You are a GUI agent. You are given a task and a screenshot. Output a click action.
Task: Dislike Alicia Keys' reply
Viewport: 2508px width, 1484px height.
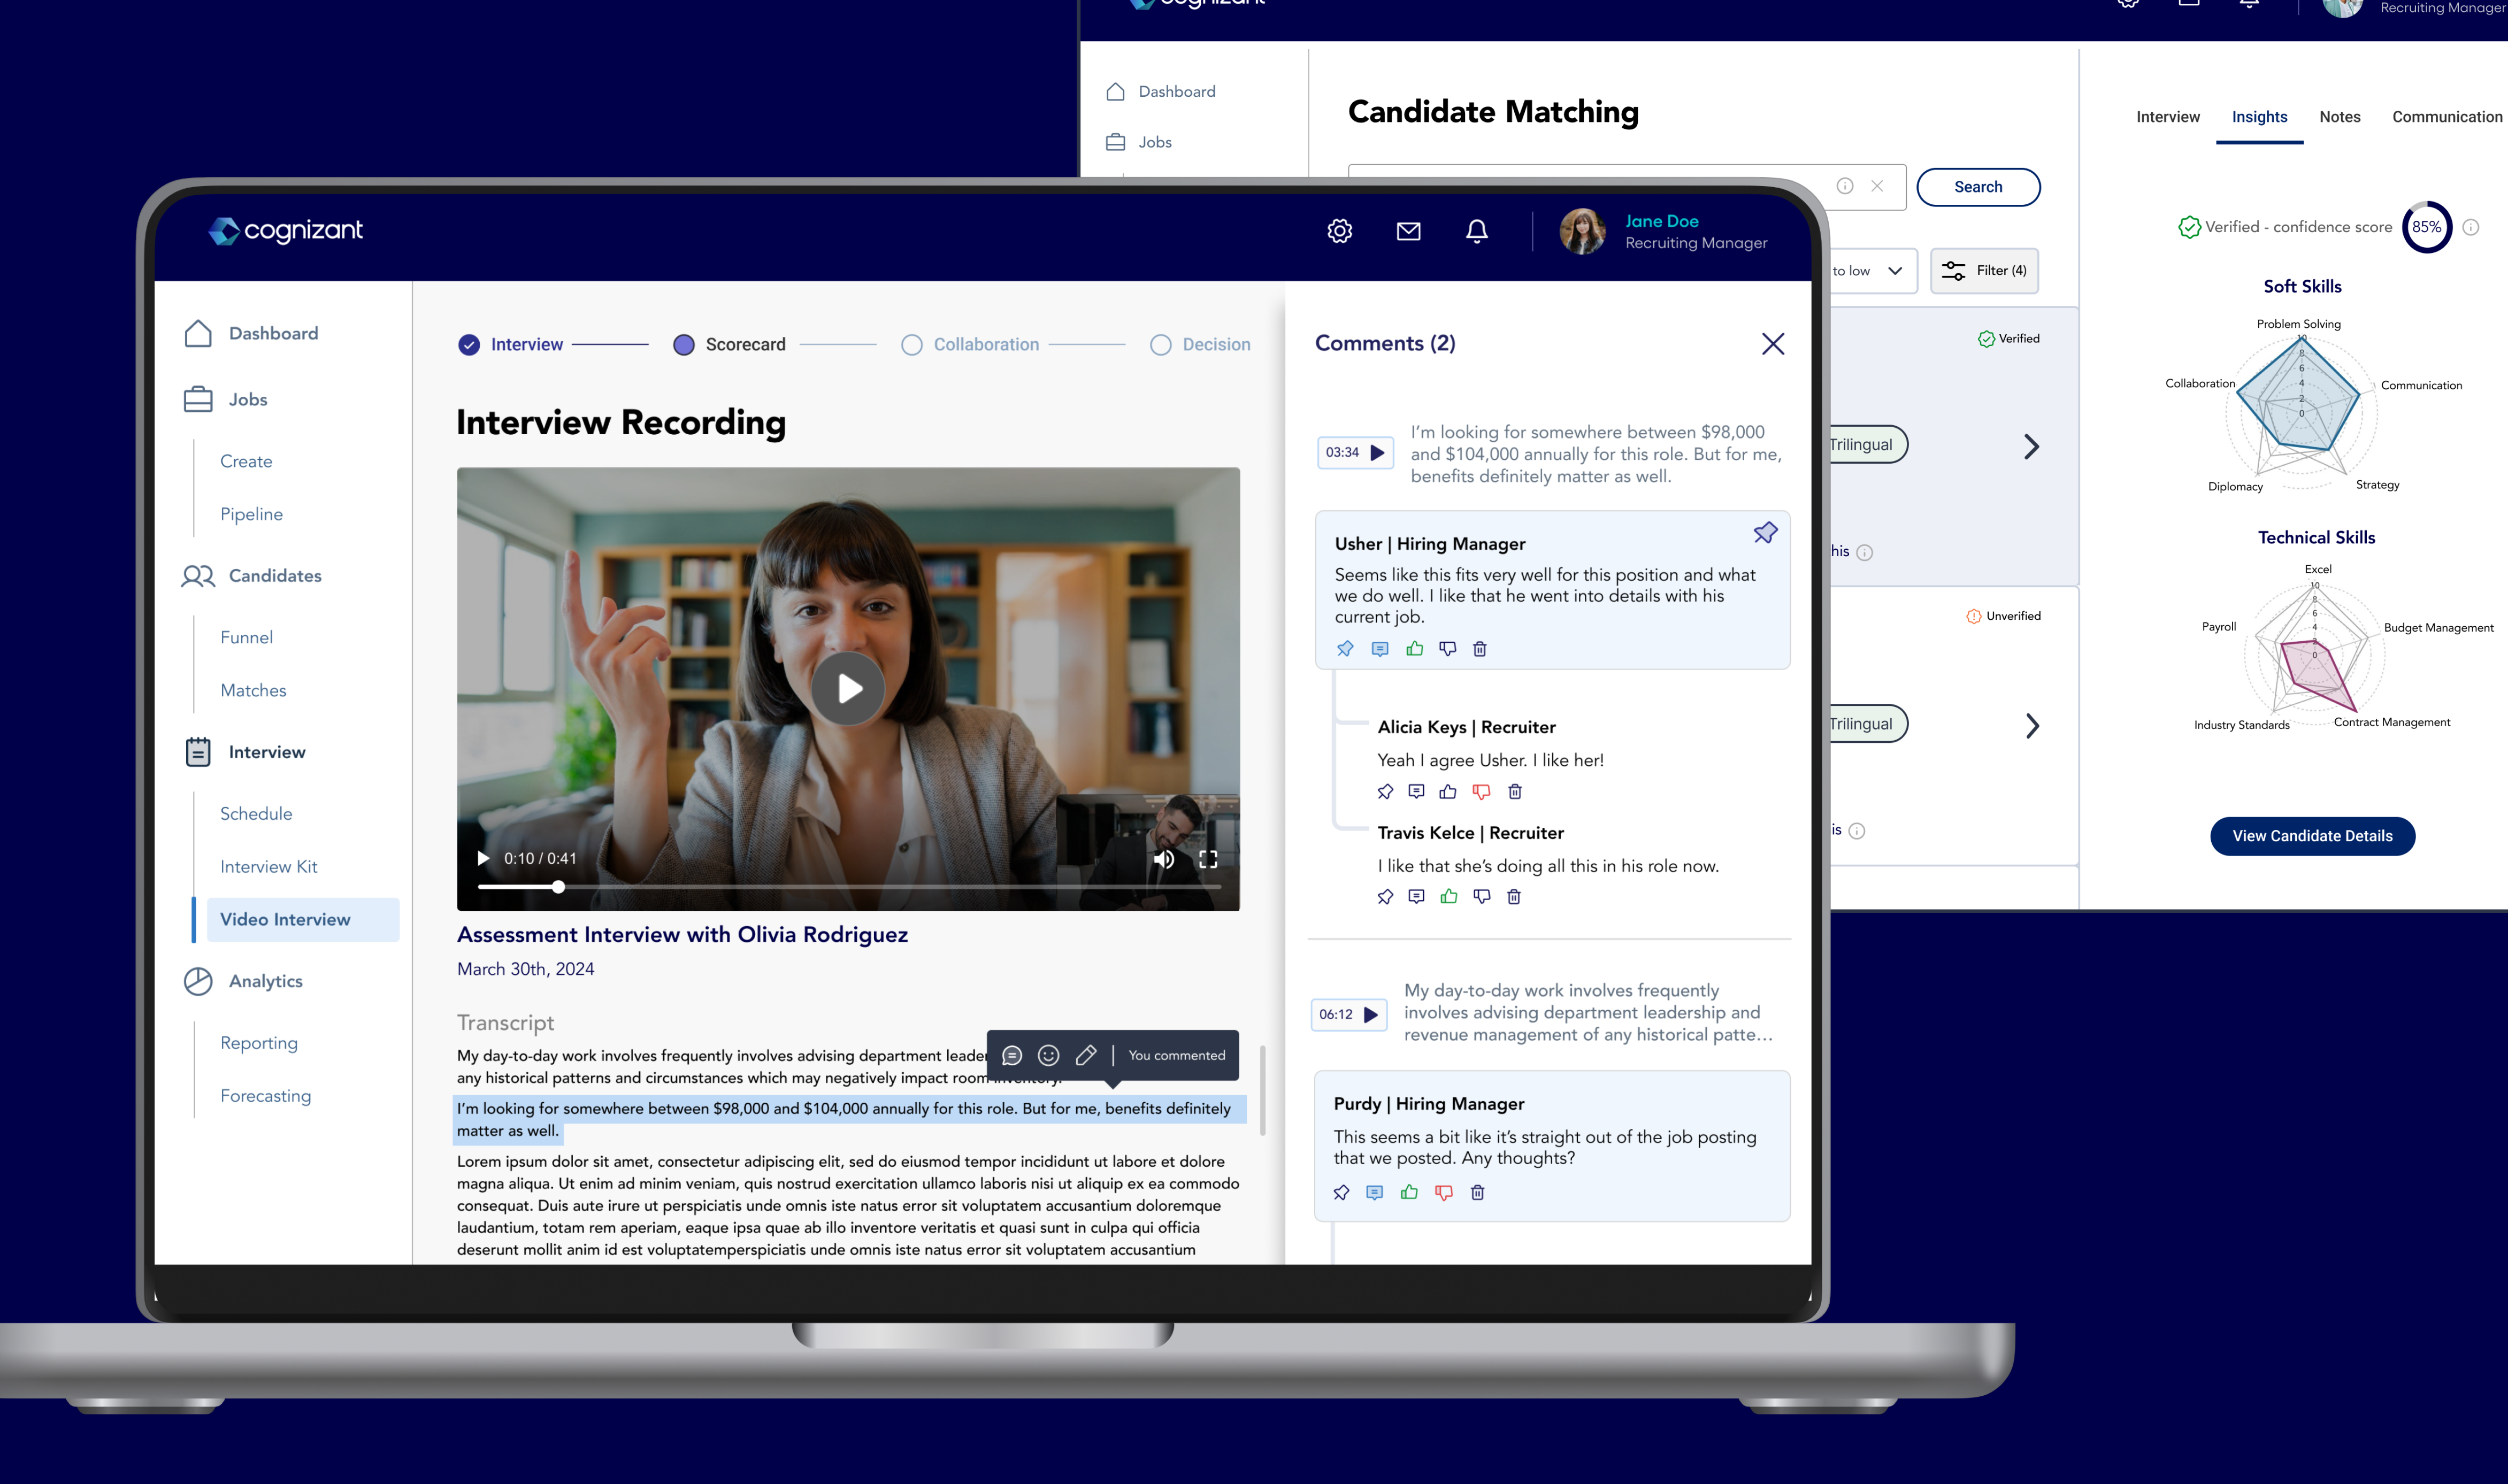click(x=1481, y=792)
